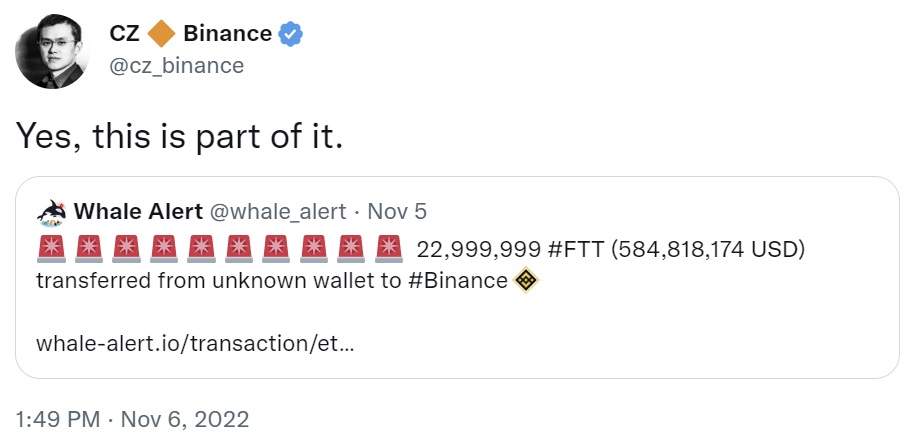Click the CZ display name
912x437 pixels.
point(124,33)
